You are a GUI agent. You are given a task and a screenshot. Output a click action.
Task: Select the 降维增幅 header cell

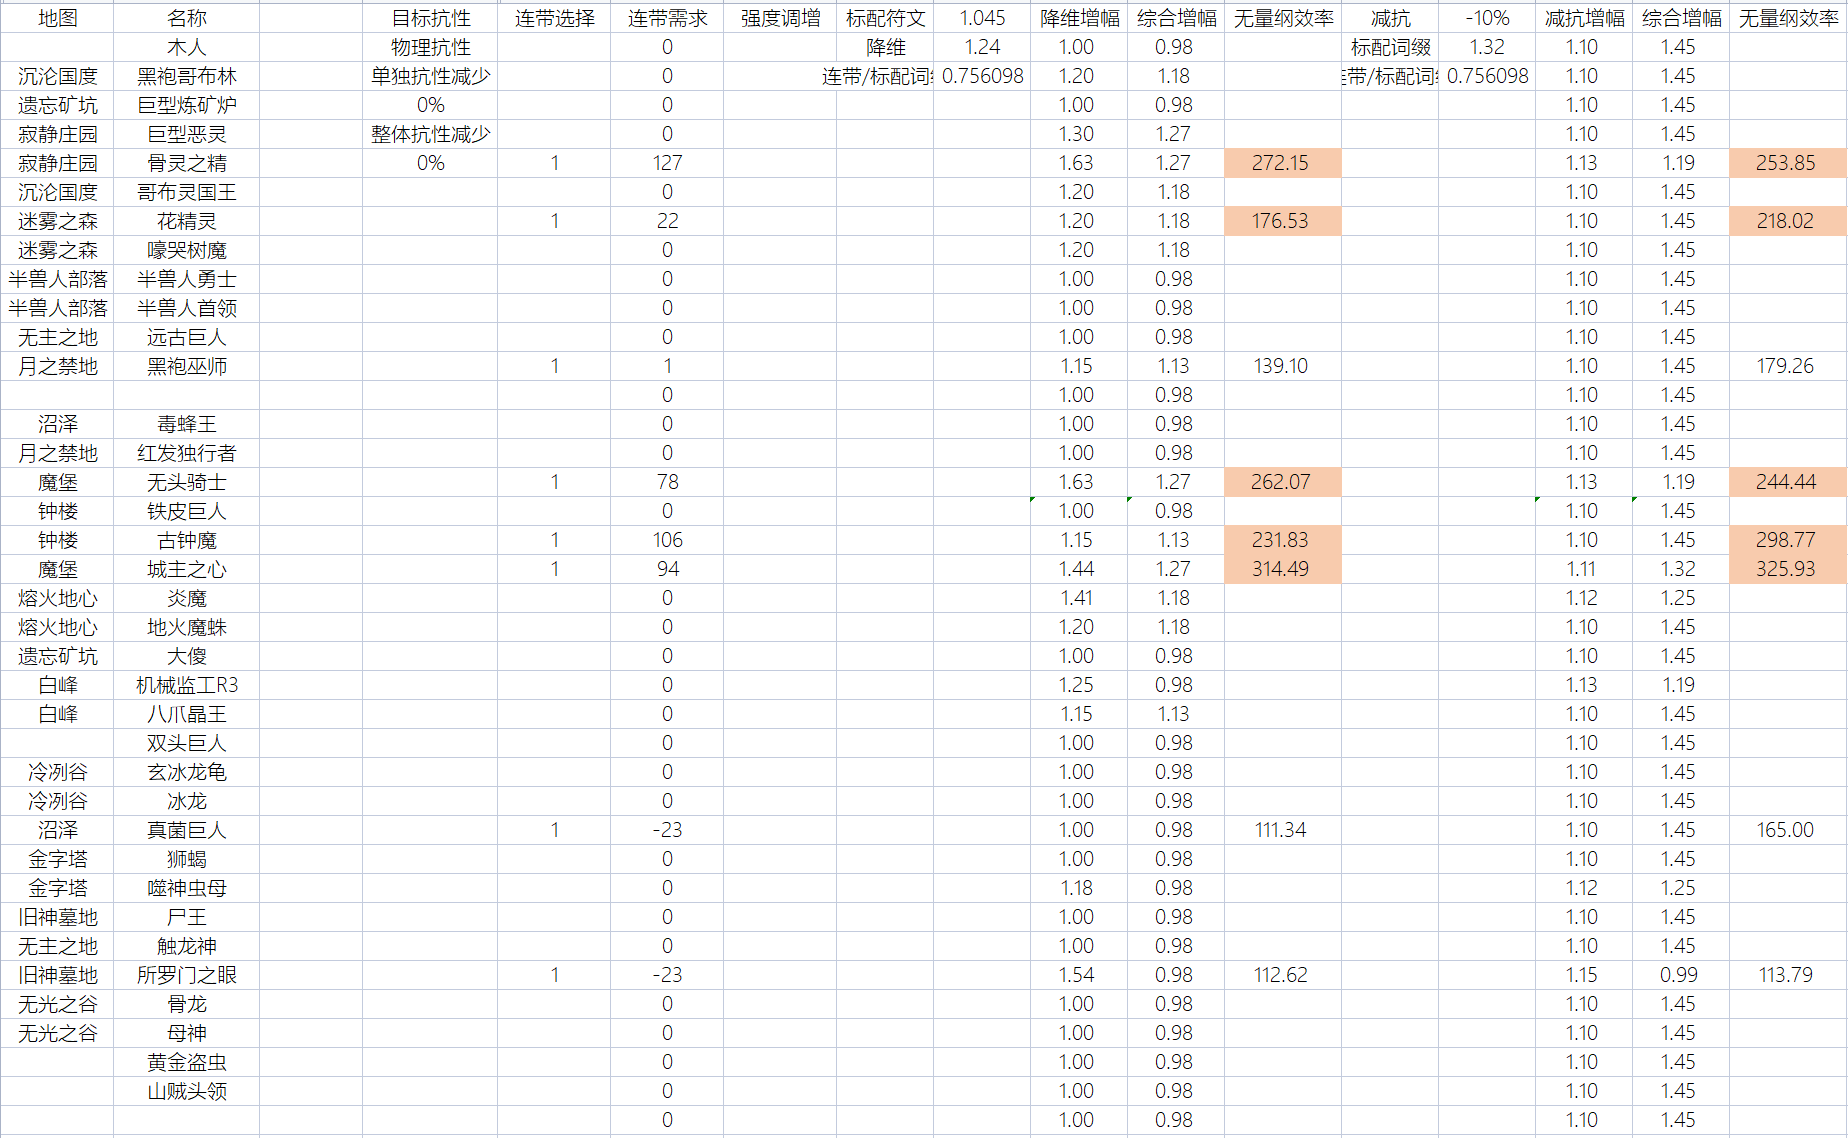point(1079,18)
